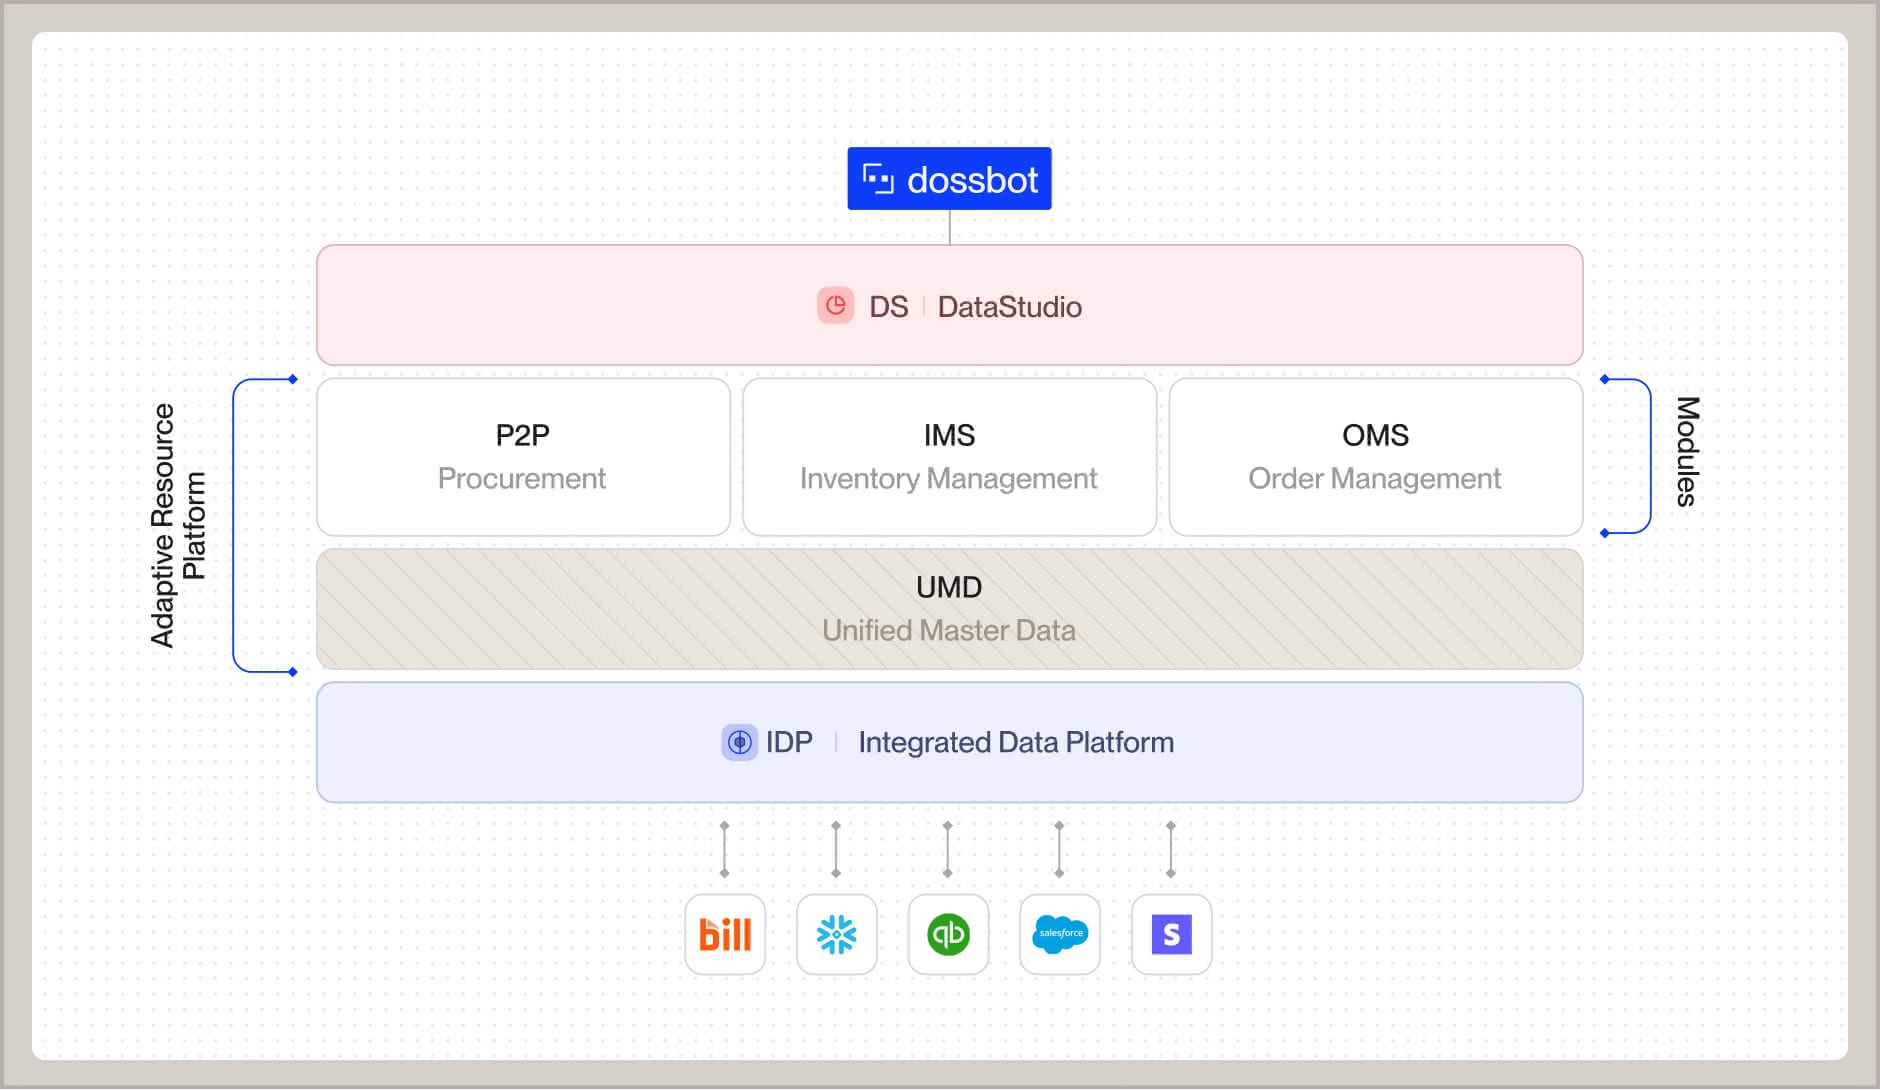The width and height of the screenshot is (1880, 1090).
Task: Select the P2P Procurement module box
Action: point(523,457)
